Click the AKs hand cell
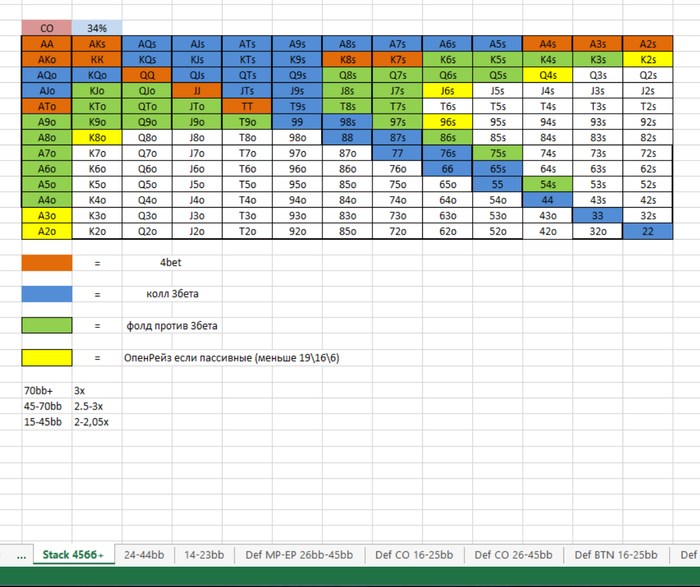Viewport: 700px width, 587px height. tap(97, 44)
